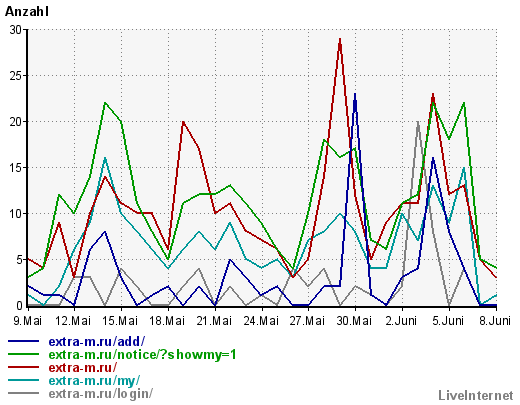520x405 pixels.
Task: Click the 0 value on y-axis
Action: (x=19, y=306)
